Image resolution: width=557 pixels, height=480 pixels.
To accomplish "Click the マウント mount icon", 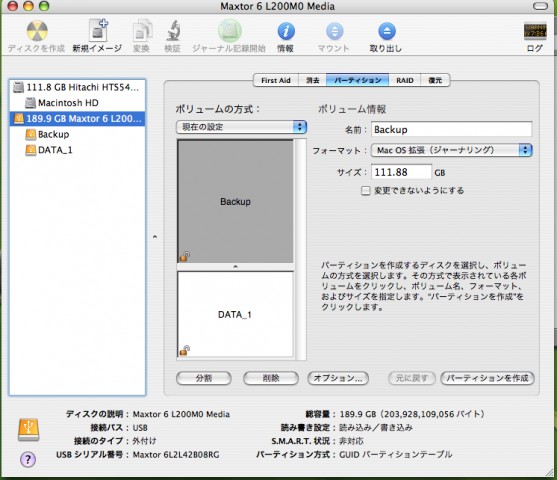I will (x=334, y=31).
